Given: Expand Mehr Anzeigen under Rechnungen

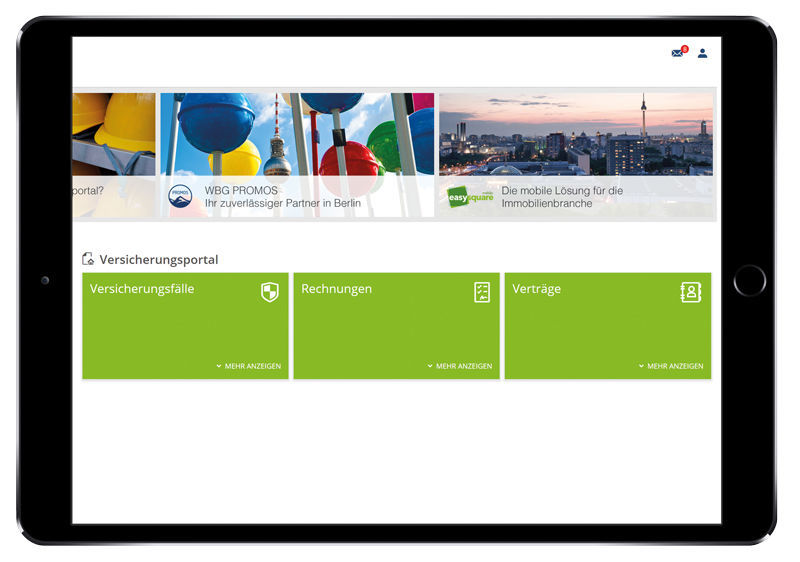Looking at the screenshot, I should [460, 366].
